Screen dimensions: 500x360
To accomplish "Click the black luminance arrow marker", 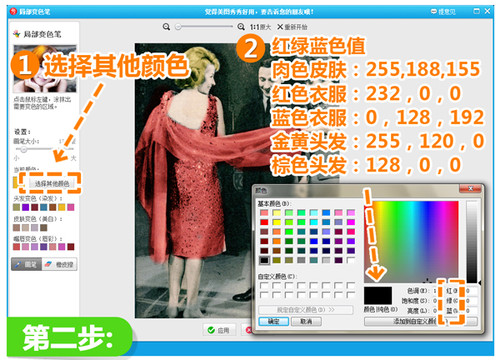I will [480, 283].
